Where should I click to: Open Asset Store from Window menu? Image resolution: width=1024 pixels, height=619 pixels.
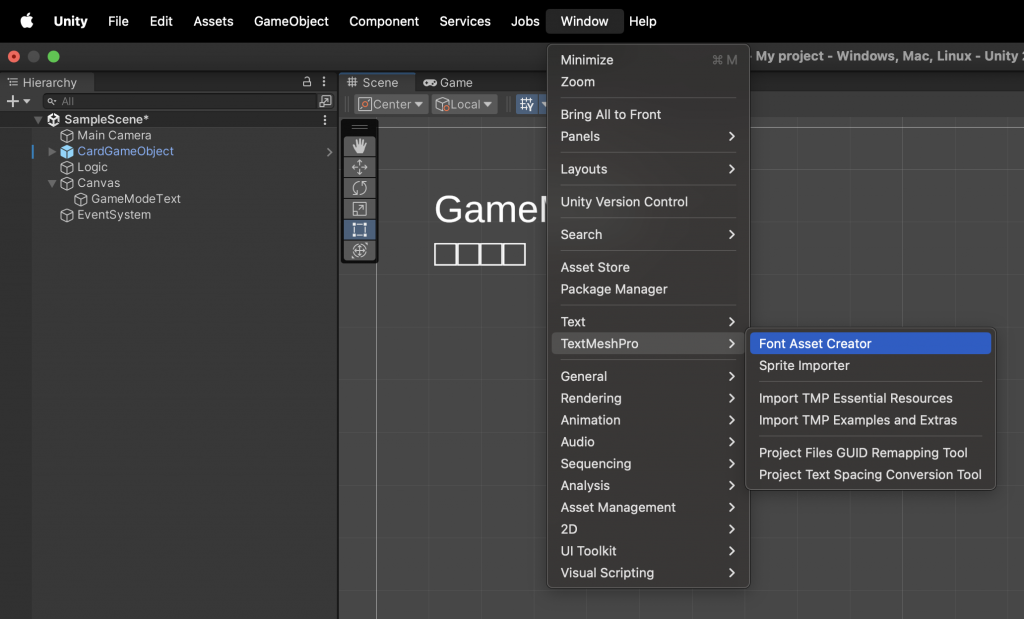click(x=648, y=267)
